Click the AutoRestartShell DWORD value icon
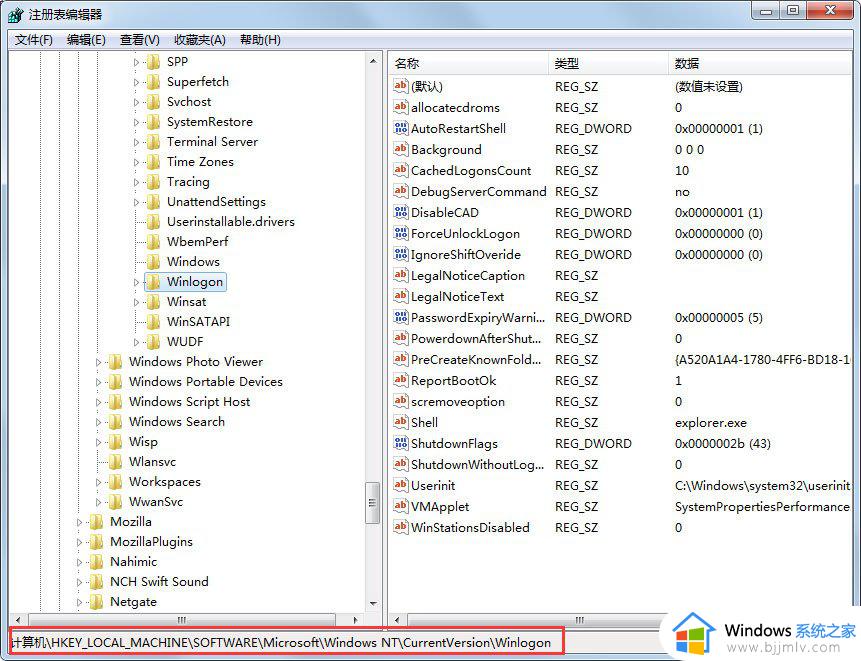 pos(401,128)
